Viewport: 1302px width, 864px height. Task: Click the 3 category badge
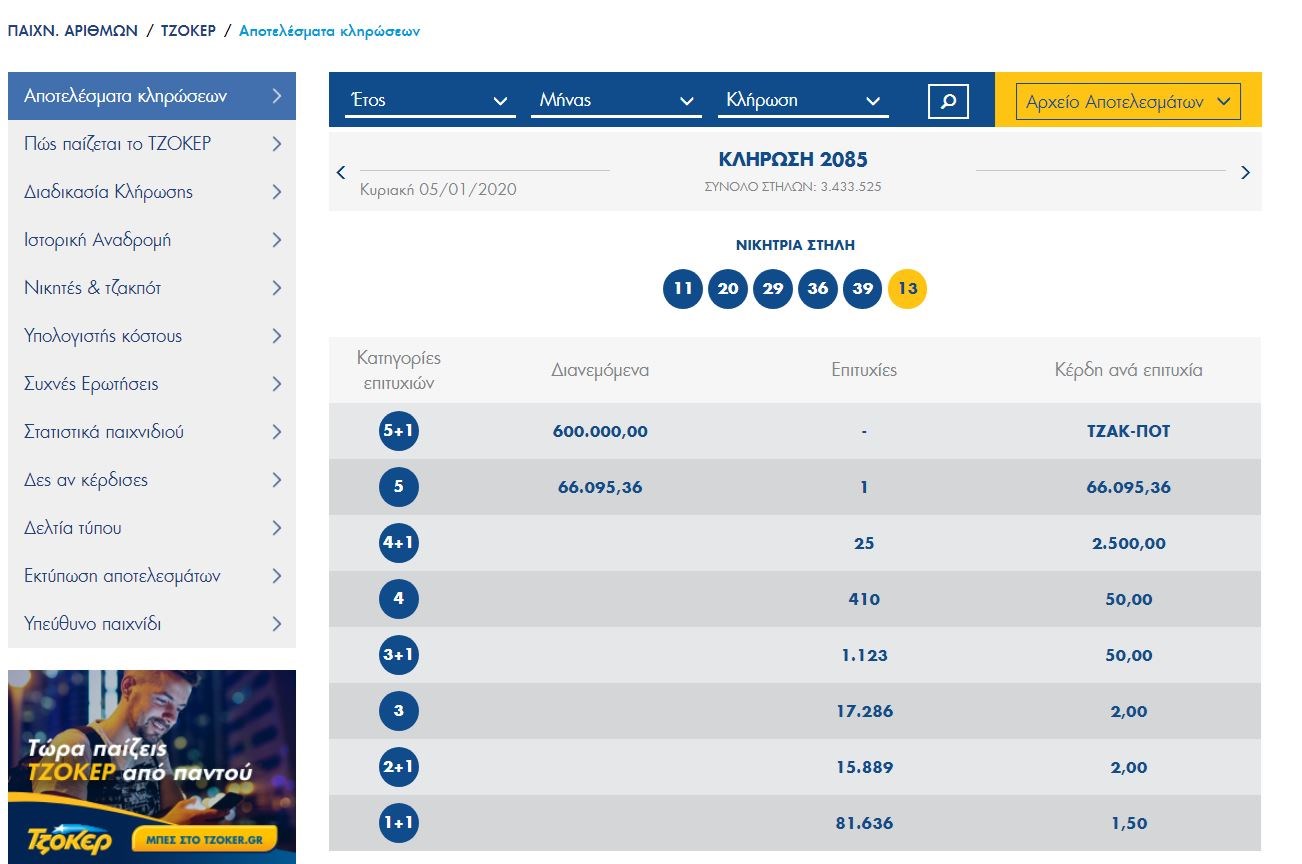point(399,711)
